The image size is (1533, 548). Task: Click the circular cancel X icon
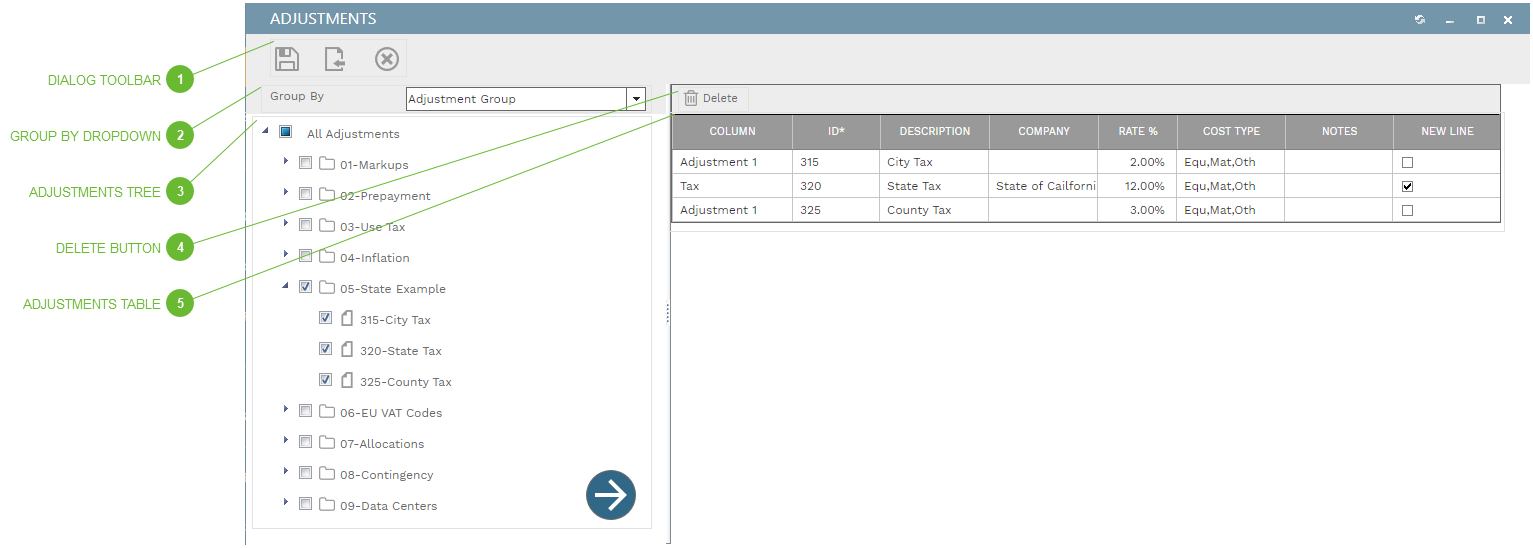386,59
